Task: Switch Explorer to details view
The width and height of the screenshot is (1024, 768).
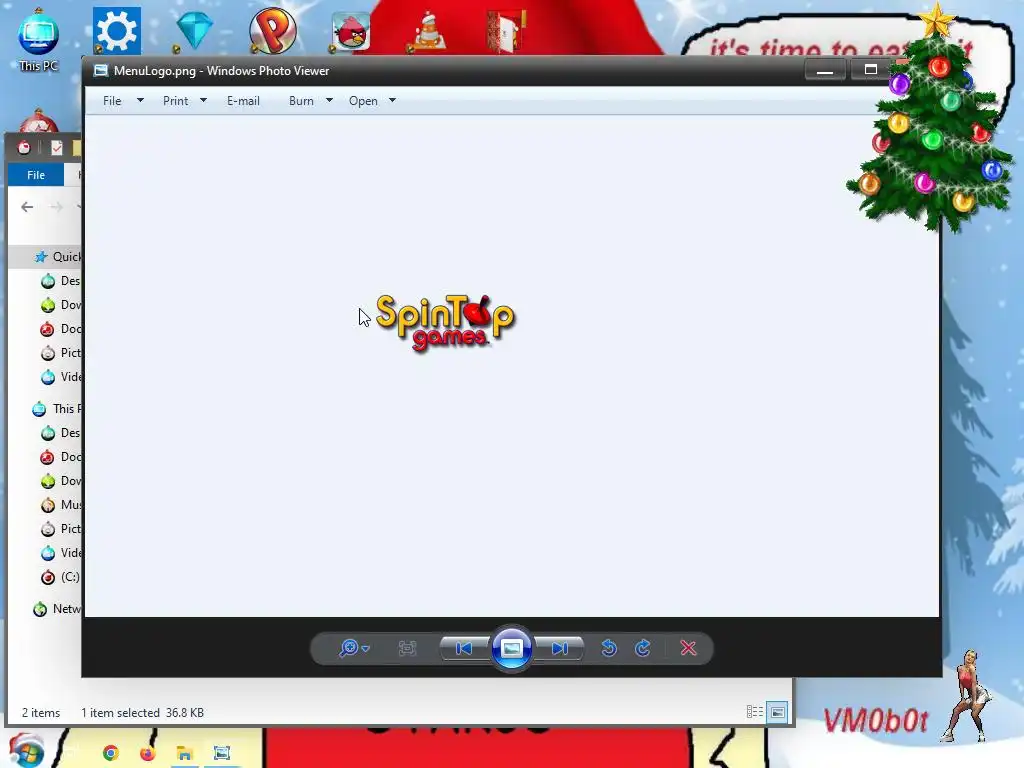Action: pyautogui.click(x=754, y=712)
